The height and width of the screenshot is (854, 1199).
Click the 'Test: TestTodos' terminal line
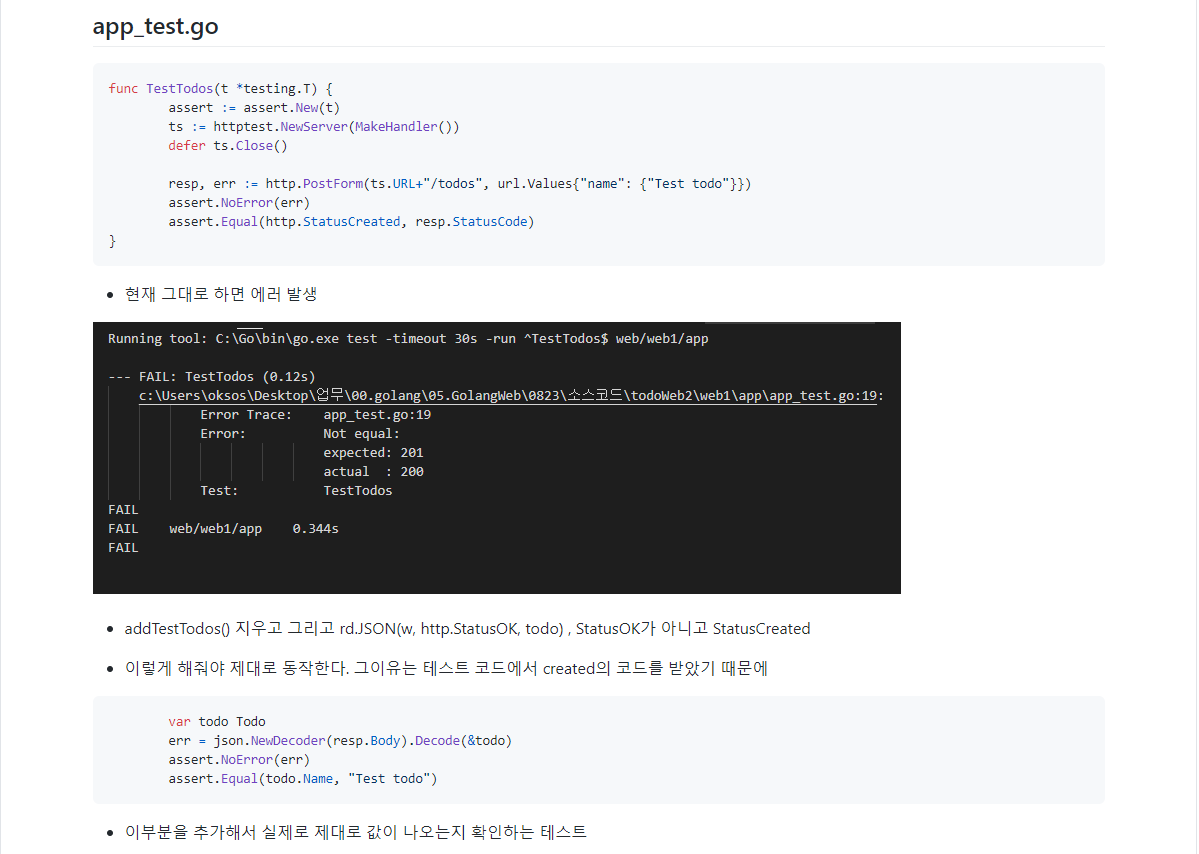click(296, 491)
